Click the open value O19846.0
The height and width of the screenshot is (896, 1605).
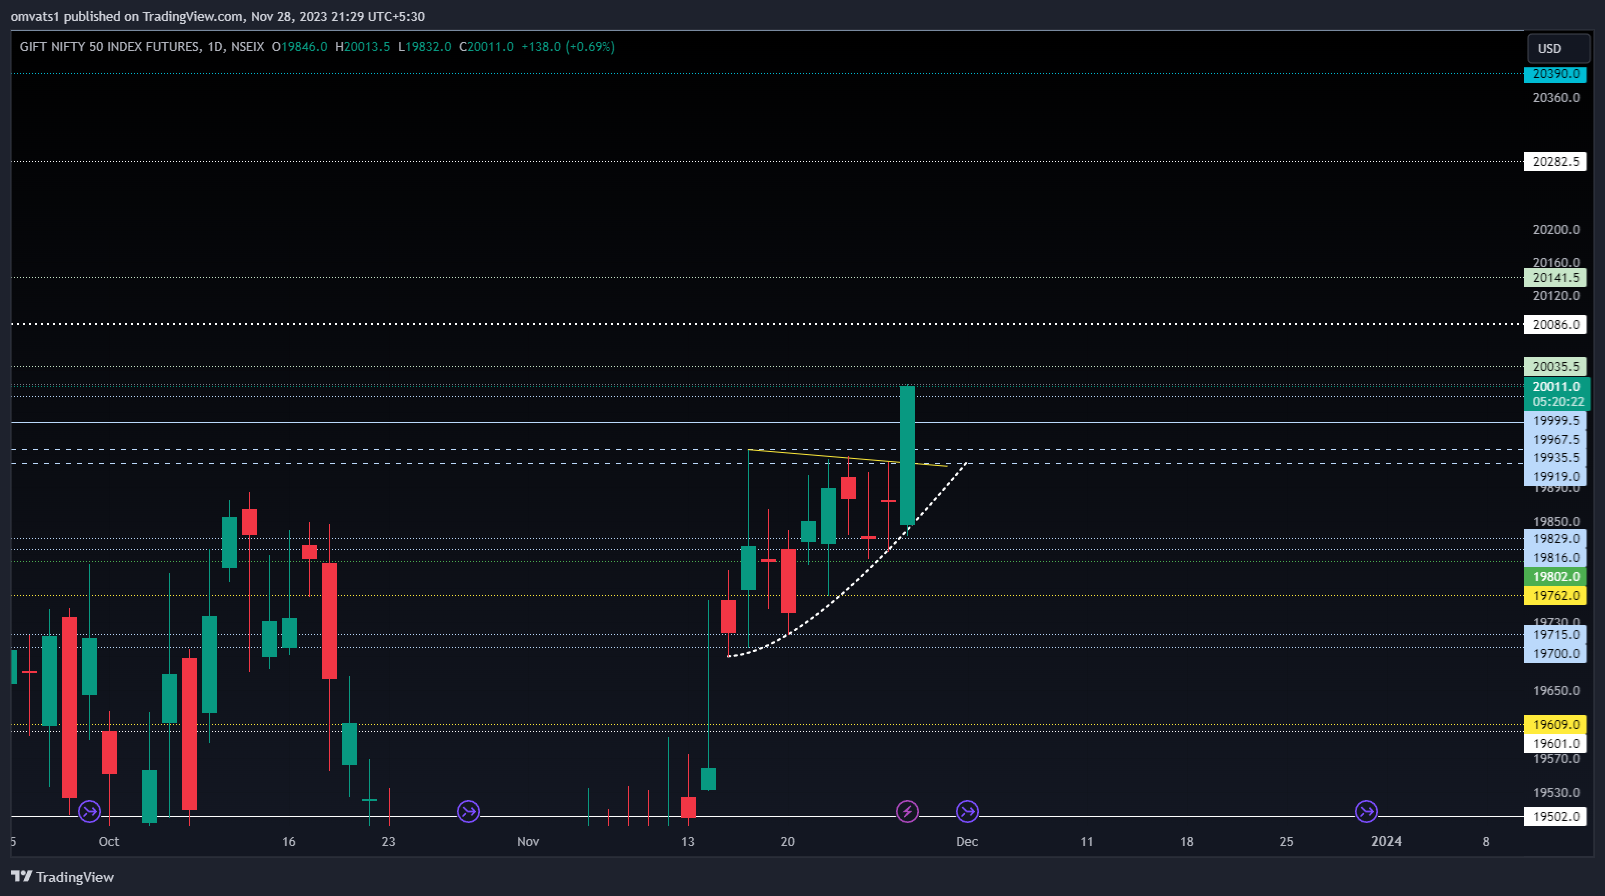pyautogui.click(x=300, y=47)
